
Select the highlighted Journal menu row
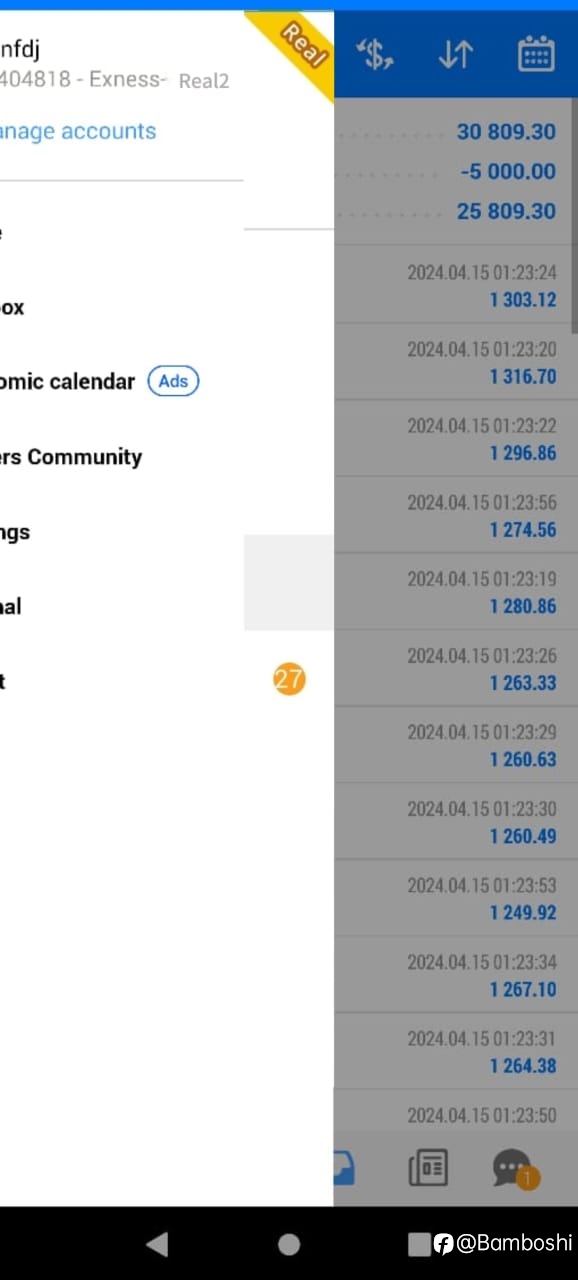(x=167, y=606)
